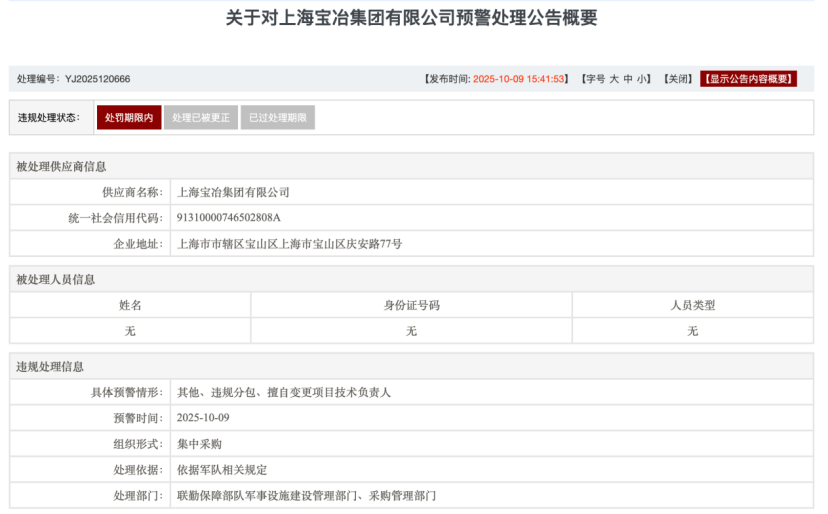This screenshot has width=828, height=514.
Task: Click the 人员类型 column header
Action: [692, 305]
